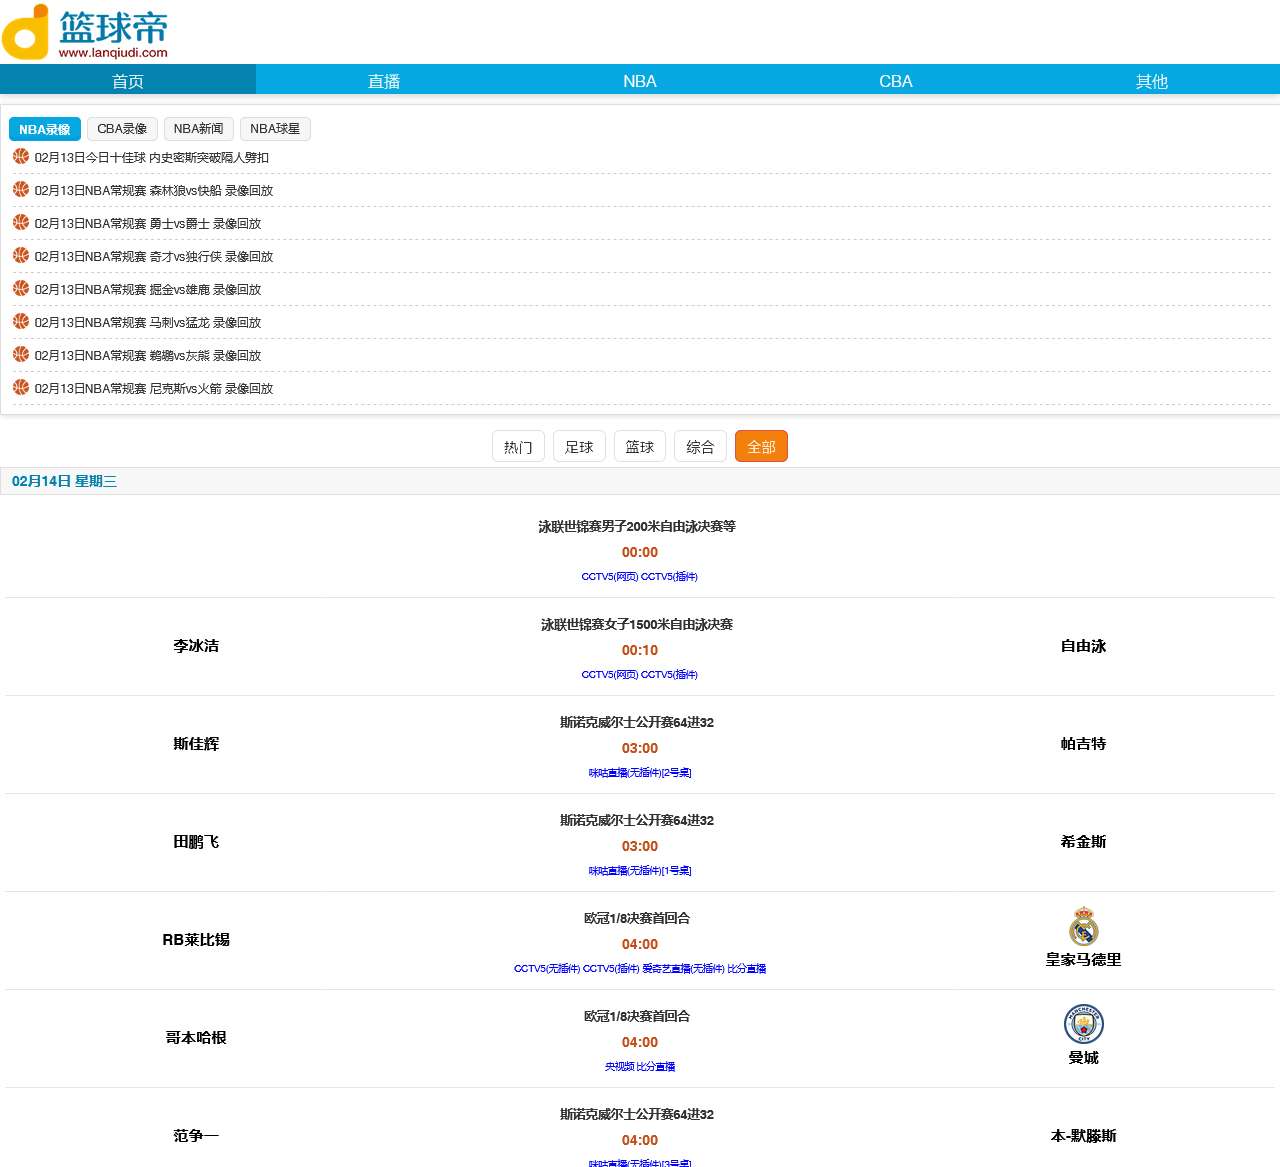The height and width of the screenshot is (1167, 1280).
Task: Click basketball icon beside 奇才vs独行侠 replay
Action: tap(21, 255)
